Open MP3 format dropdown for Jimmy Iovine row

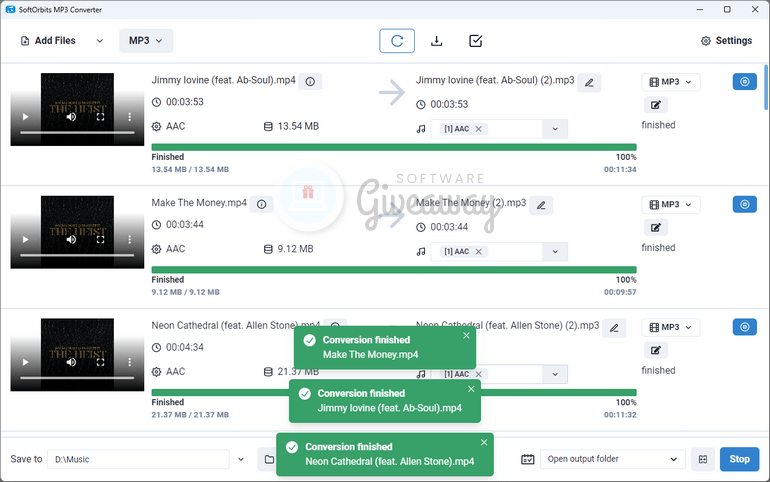pos(671,82)
